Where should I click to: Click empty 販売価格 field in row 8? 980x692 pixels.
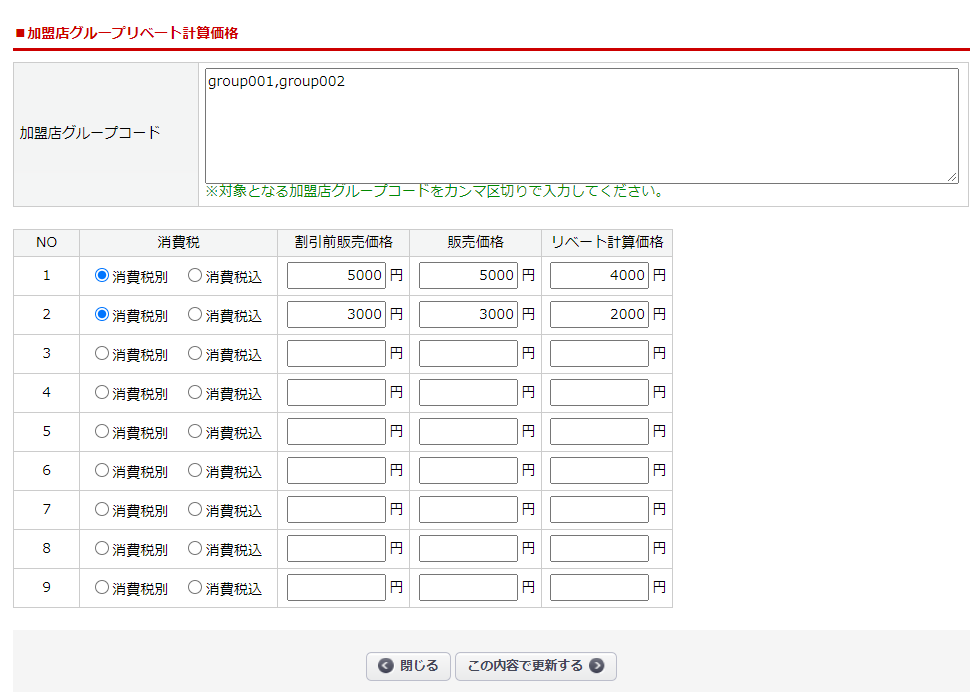click(468, 548)
